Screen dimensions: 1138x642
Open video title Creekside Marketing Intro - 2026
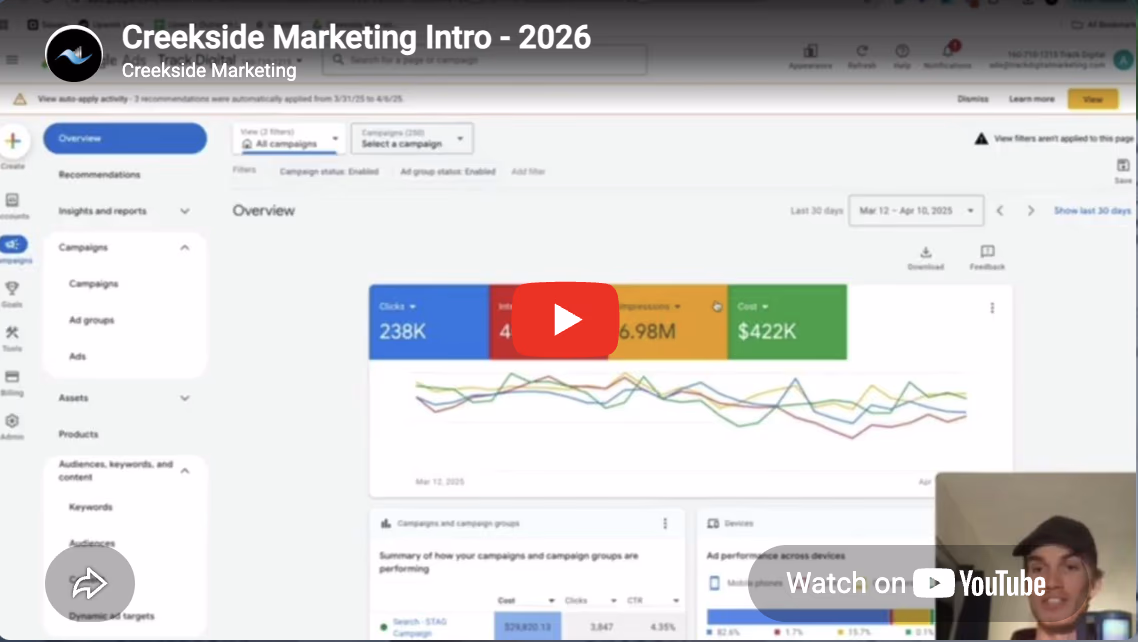coord(356,37)
